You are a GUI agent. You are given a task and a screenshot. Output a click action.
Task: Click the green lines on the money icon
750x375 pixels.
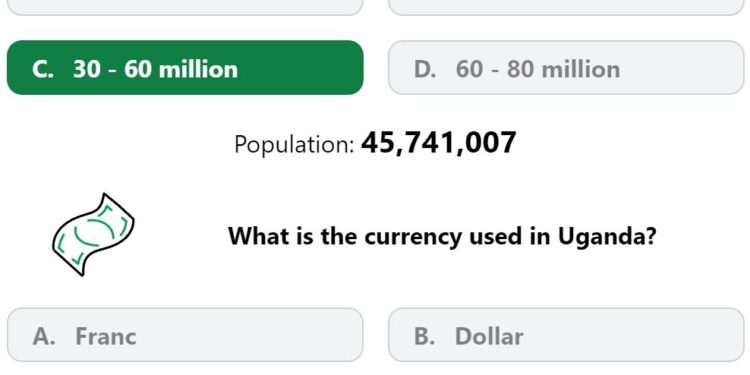coord(93,234)
